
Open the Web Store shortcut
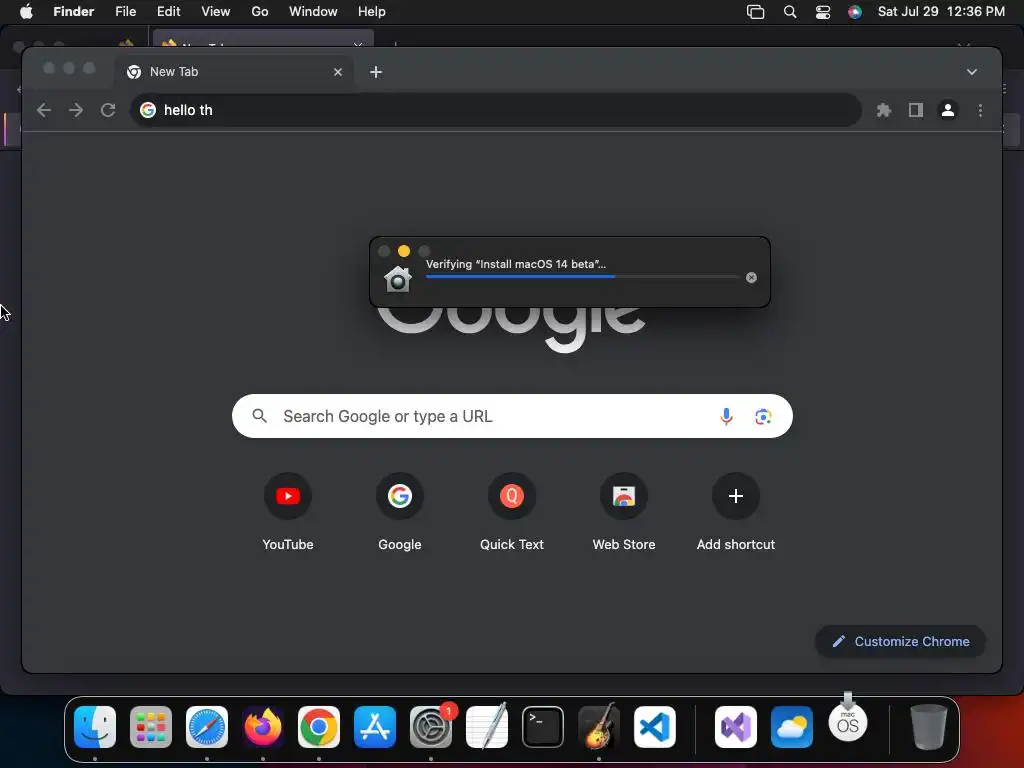624,511
